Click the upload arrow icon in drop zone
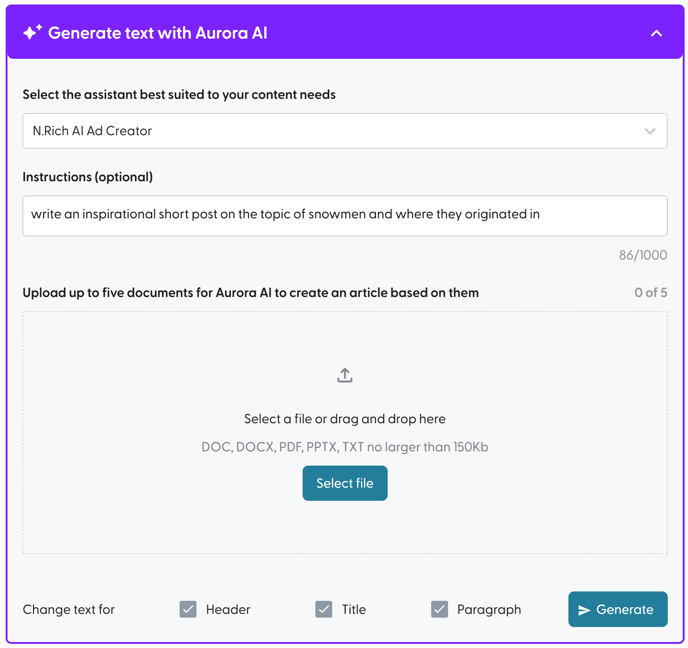The width and height of the screenshot is (688, 648). tap(345, 375)
